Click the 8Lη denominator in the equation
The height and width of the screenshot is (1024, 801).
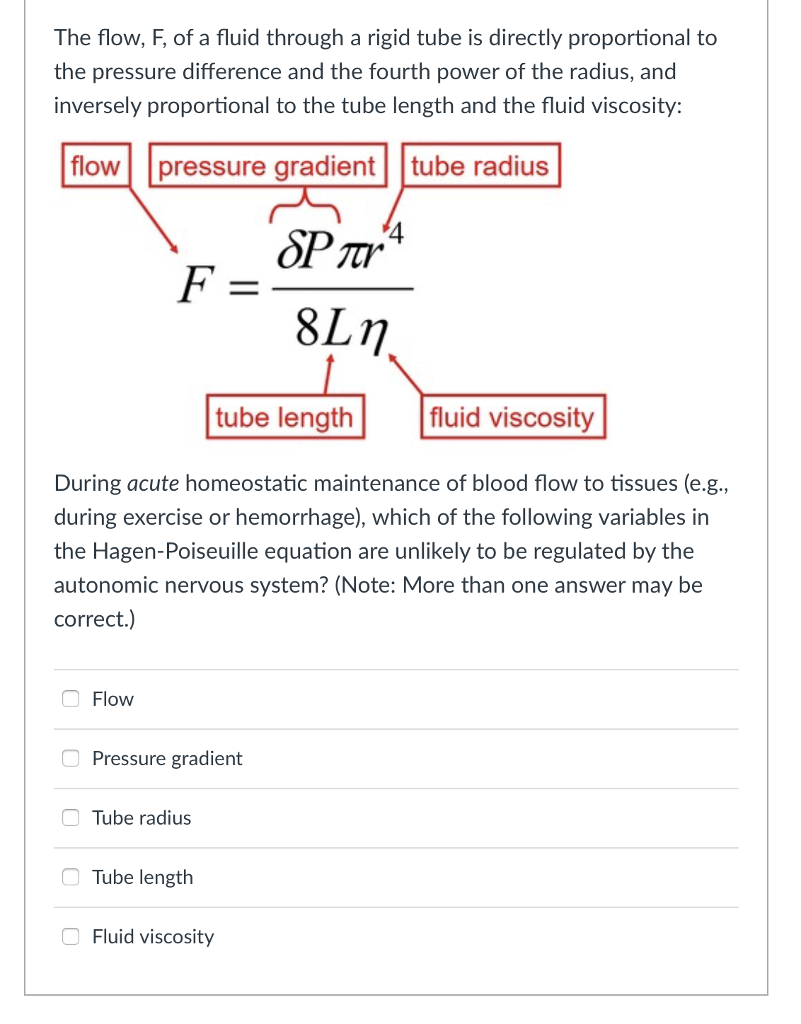tap(340, 325)
